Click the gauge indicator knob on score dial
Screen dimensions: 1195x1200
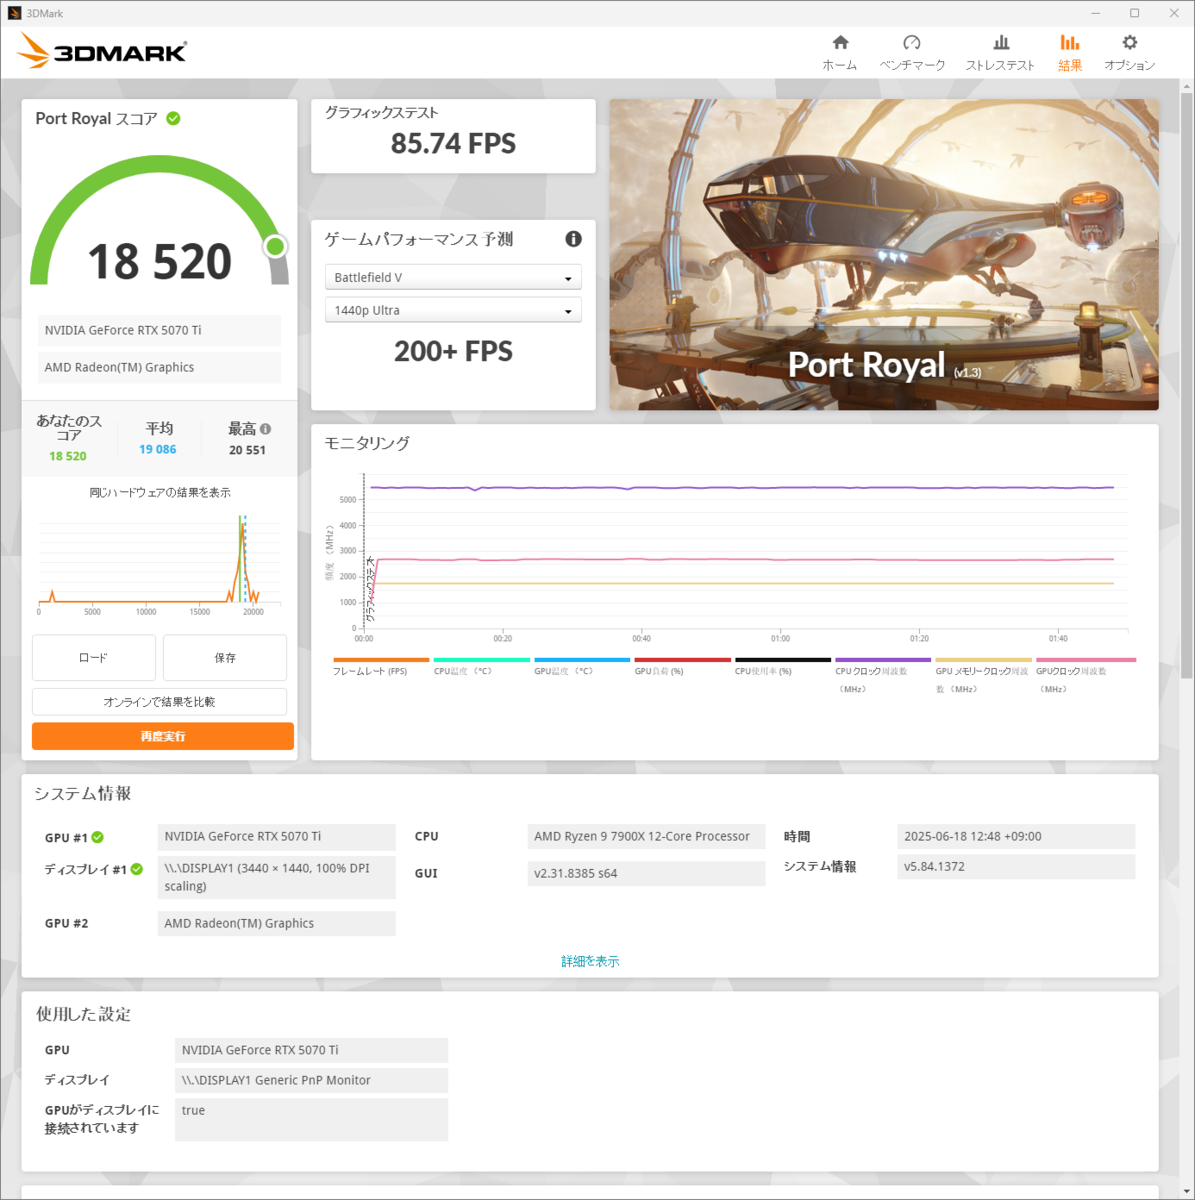[x=275, y=246]
